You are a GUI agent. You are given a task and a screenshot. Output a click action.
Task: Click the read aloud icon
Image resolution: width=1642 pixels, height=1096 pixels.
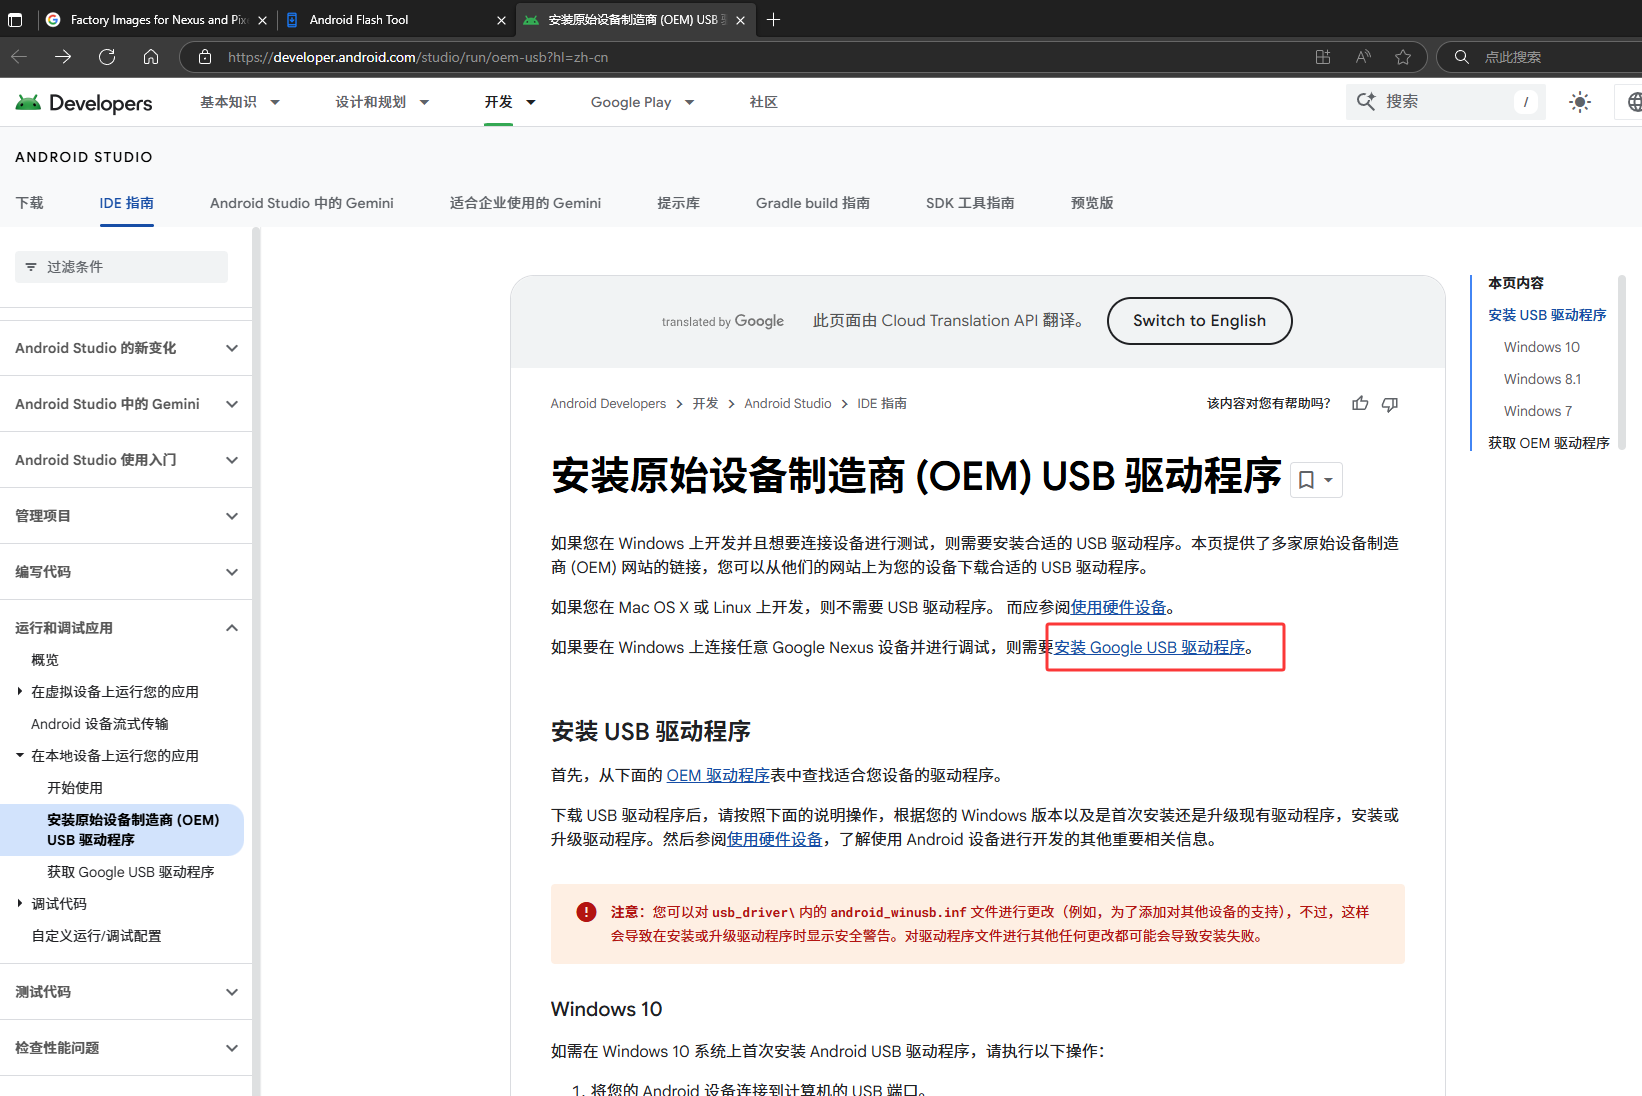pyautogui.click(x=1363, y=57)
